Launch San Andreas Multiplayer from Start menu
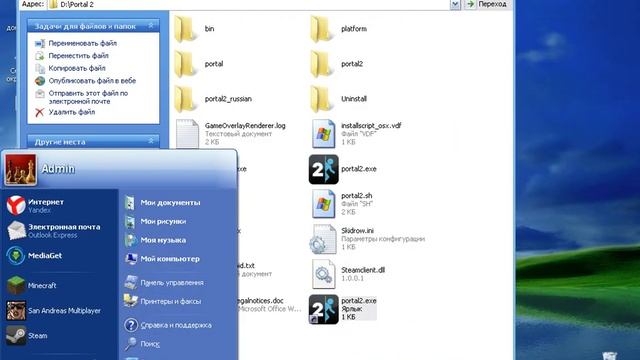 (x=53, y=311)
